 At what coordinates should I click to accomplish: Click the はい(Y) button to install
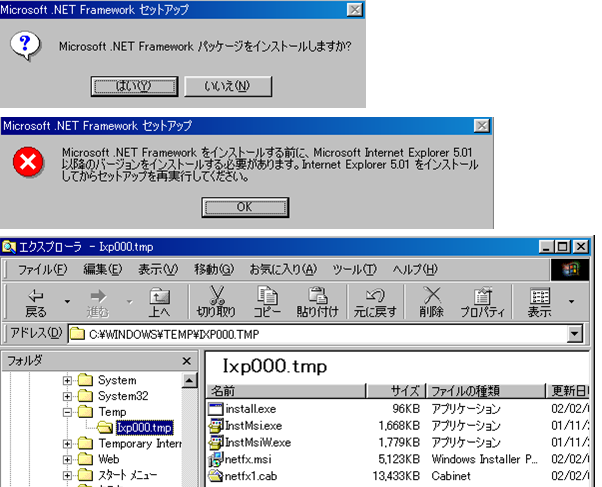(x=134, y=86)
